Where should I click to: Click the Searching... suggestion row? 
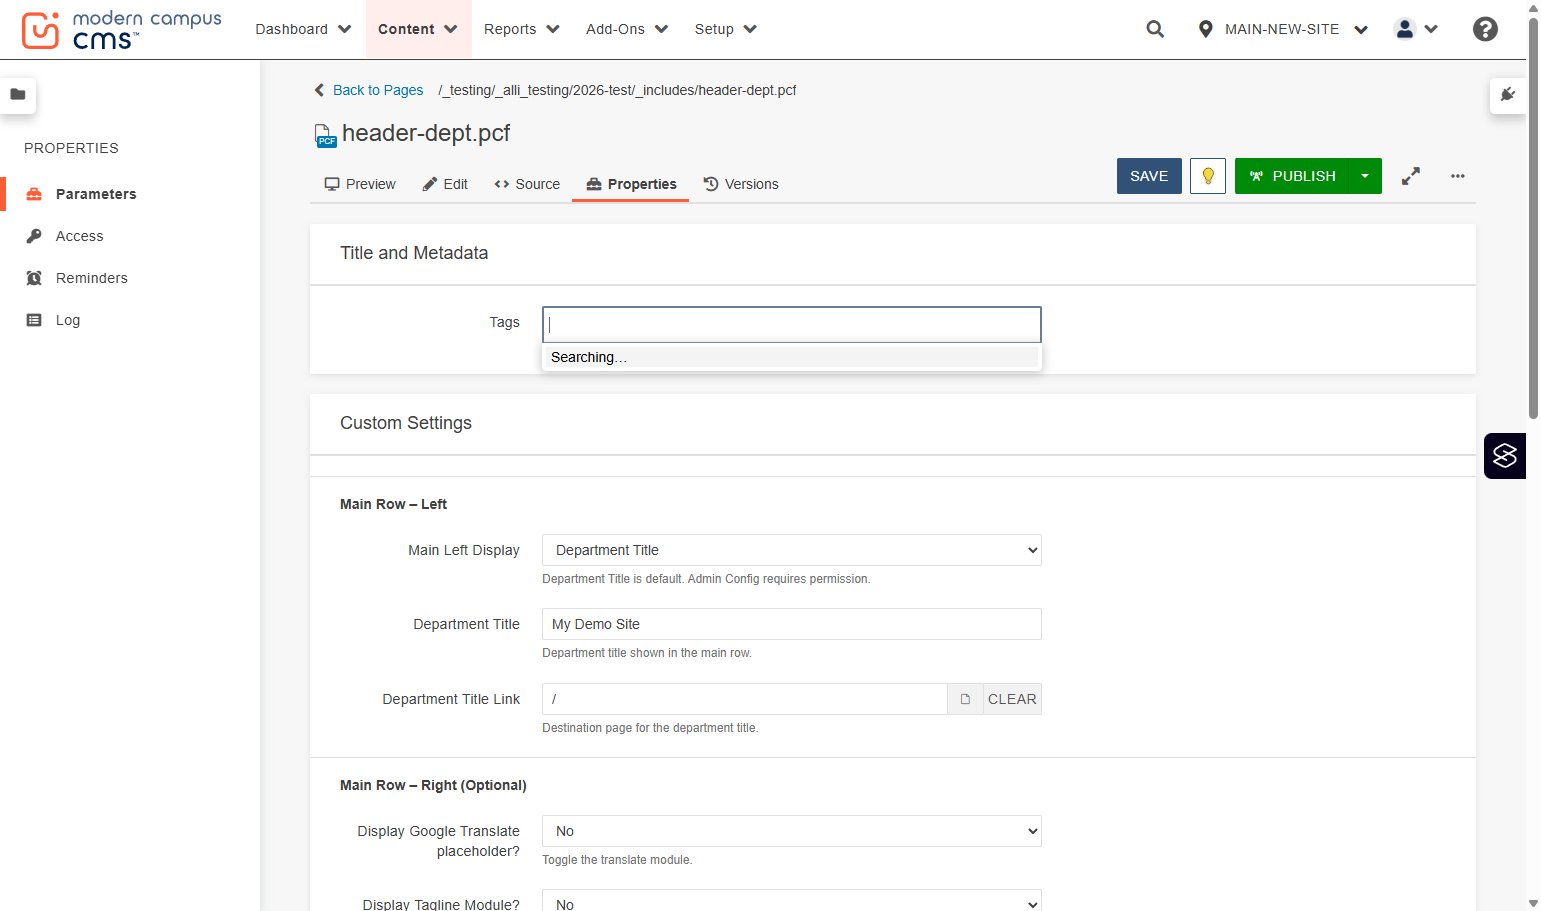point(792,357)
